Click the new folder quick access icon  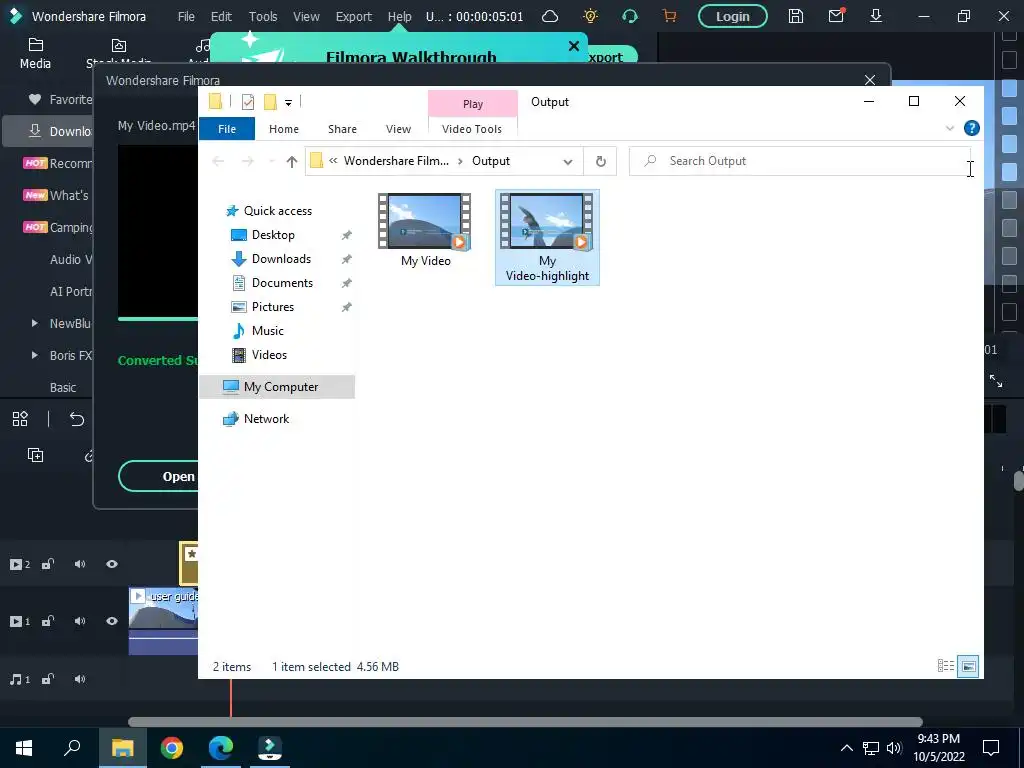[270, 102]
